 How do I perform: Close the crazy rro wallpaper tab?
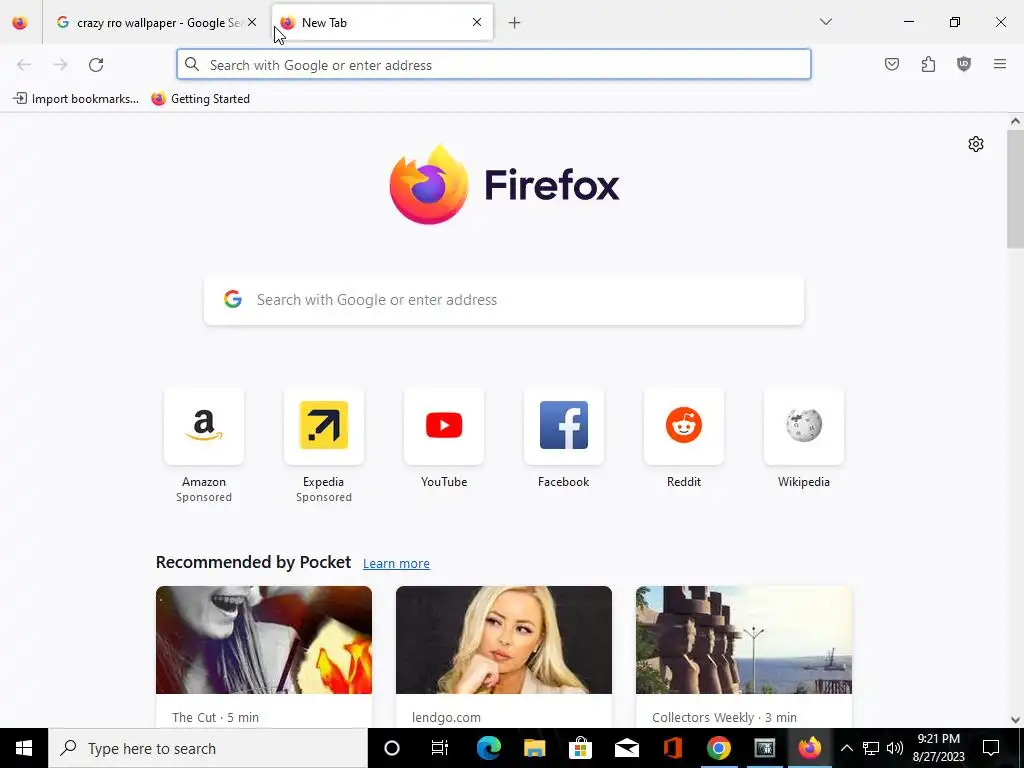pyautogui.click(x=252, y=22)
